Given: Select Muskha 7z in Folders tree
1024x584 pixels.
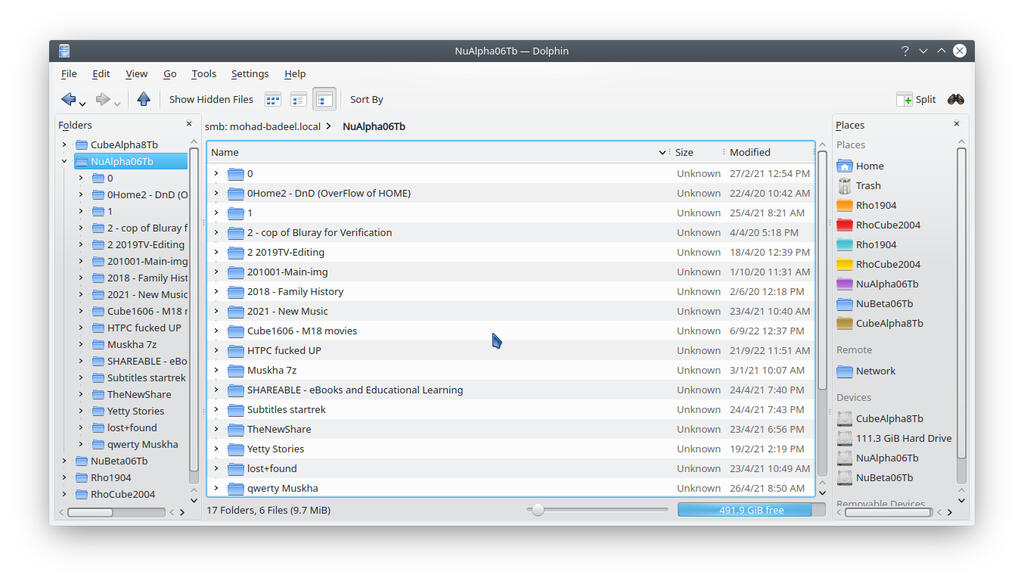Looking at the screenshot, I should (x=131, y=344).
